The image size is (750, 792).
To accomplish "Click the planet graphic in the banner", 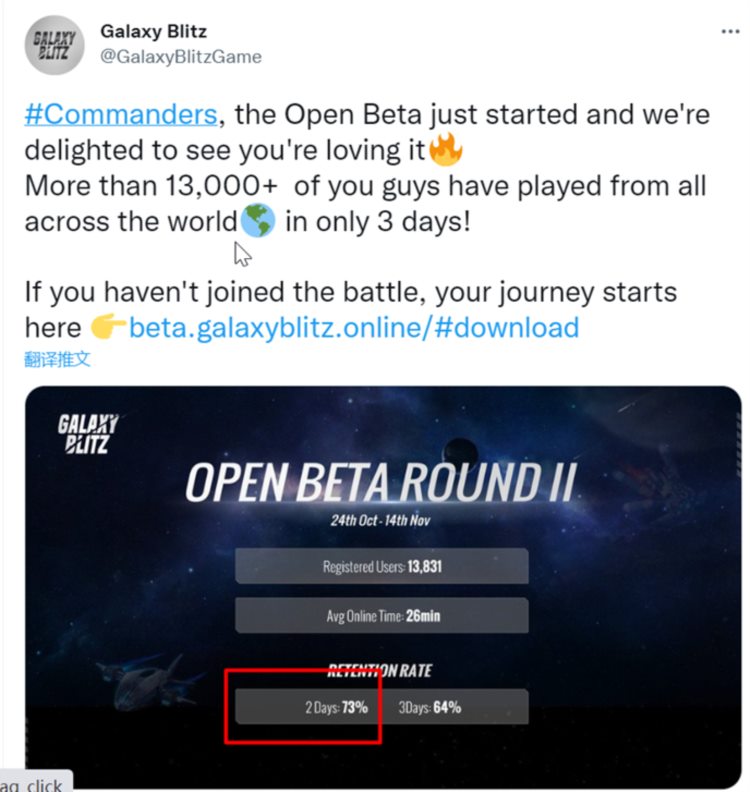I will coord(459,454).
